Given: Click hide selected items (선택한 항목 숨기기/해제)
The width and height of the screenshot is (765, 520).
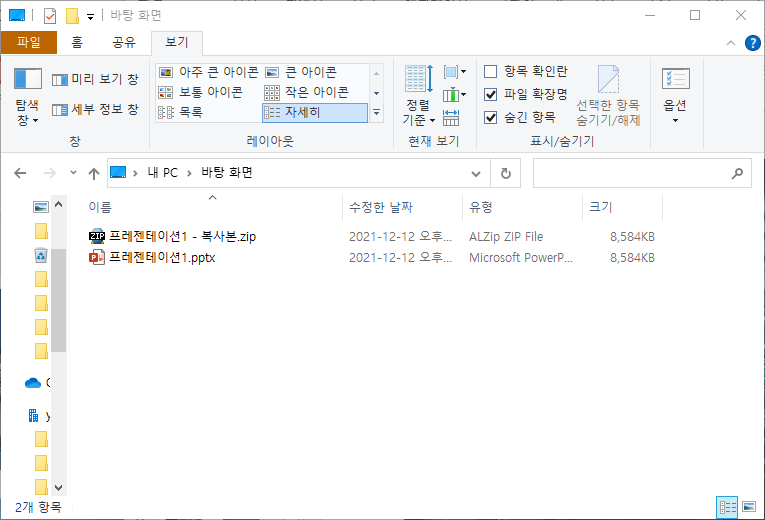Looking at the screenshot, I should click(608, 96).
